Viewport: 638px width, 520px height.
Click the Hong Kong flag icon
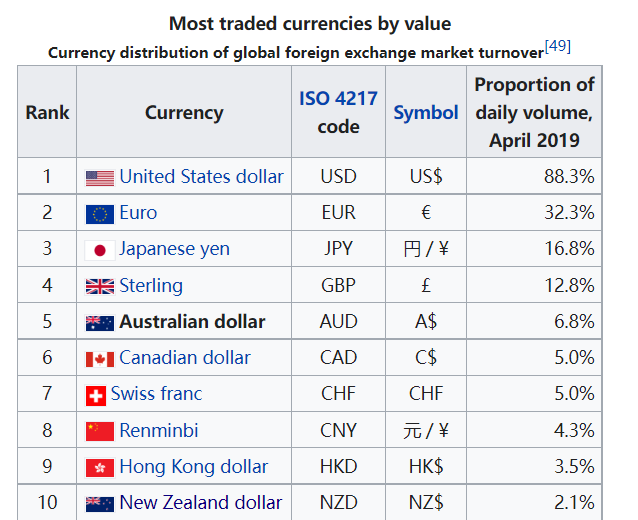[100, 468]
